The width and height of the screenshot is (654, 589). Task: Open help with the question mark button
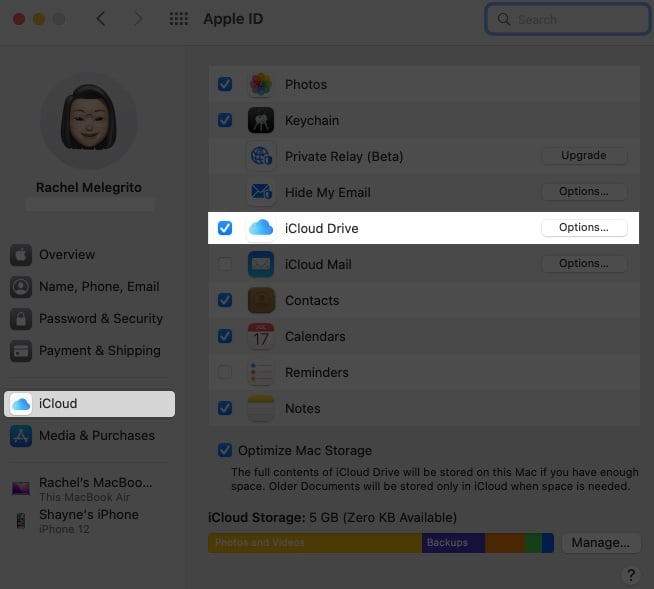pyautogui.click(x=631, y=575)
